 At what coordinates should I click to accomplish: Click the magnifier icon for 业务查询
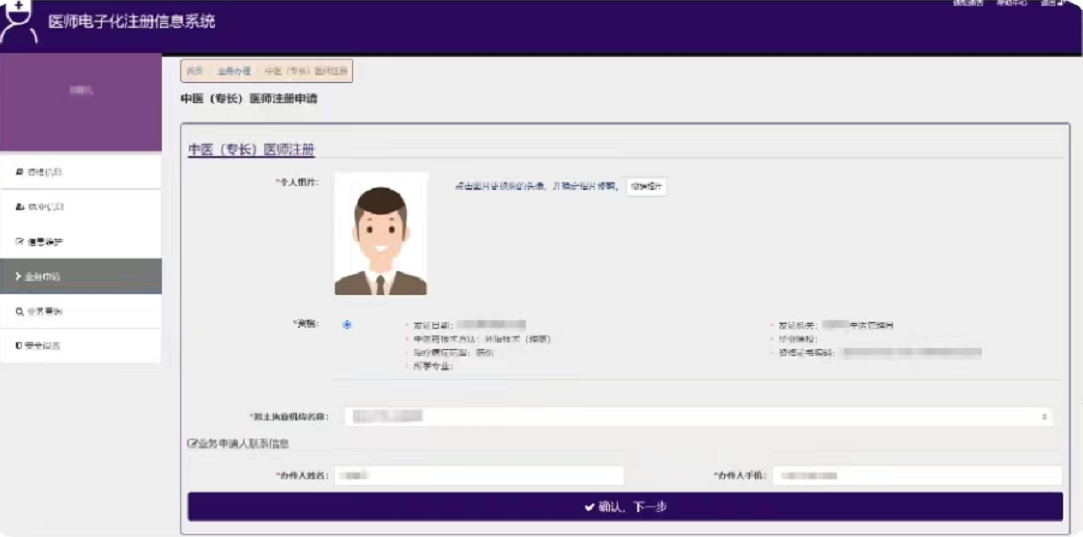19,311
